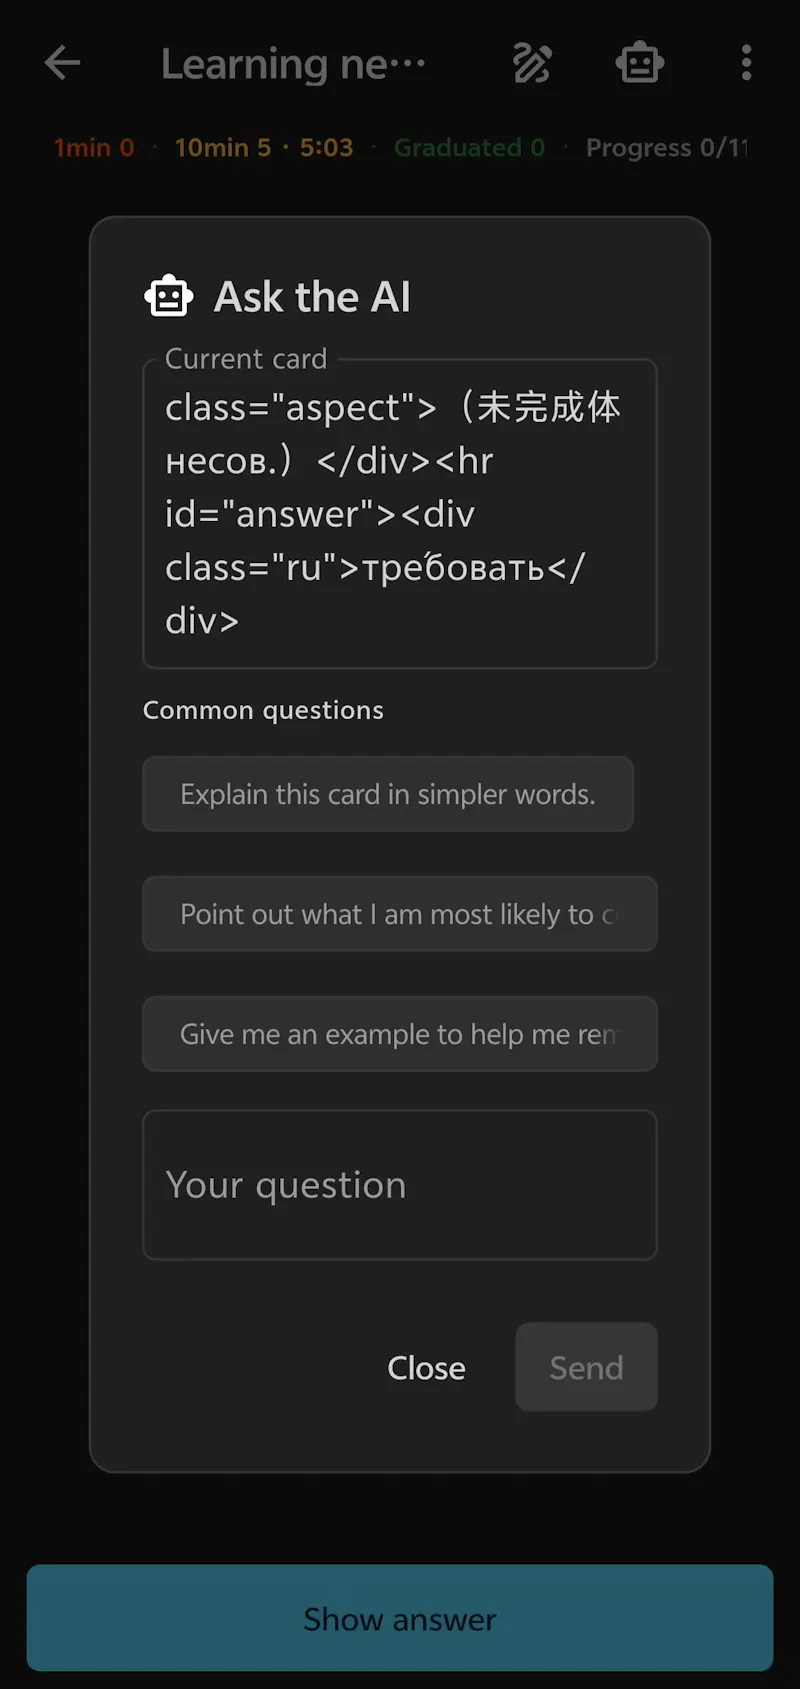
Task: Focus the 'Your question' input field
Action: (x=400, y=1185)
